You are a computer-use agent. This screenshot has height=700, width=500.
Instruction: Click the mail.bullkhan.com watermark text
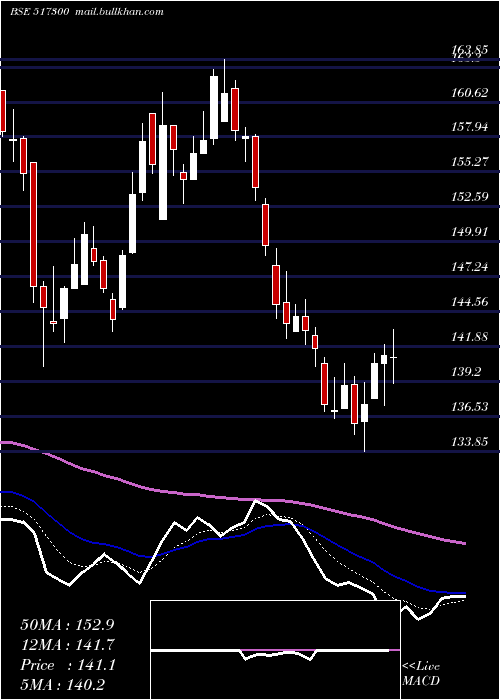[x=119, y=12]
